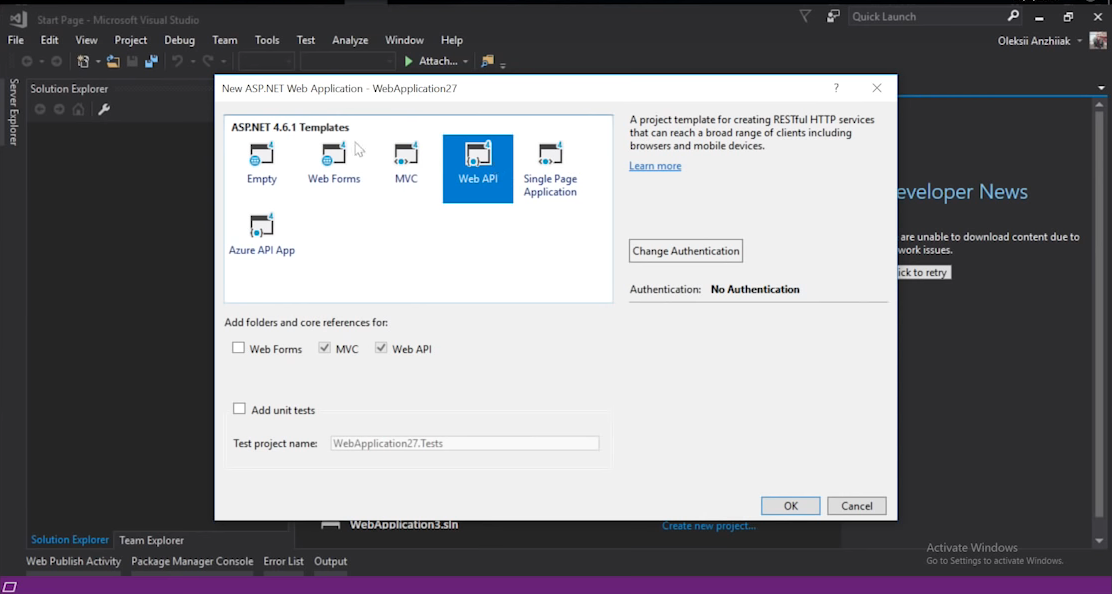Click the OK button

(791, 506)
